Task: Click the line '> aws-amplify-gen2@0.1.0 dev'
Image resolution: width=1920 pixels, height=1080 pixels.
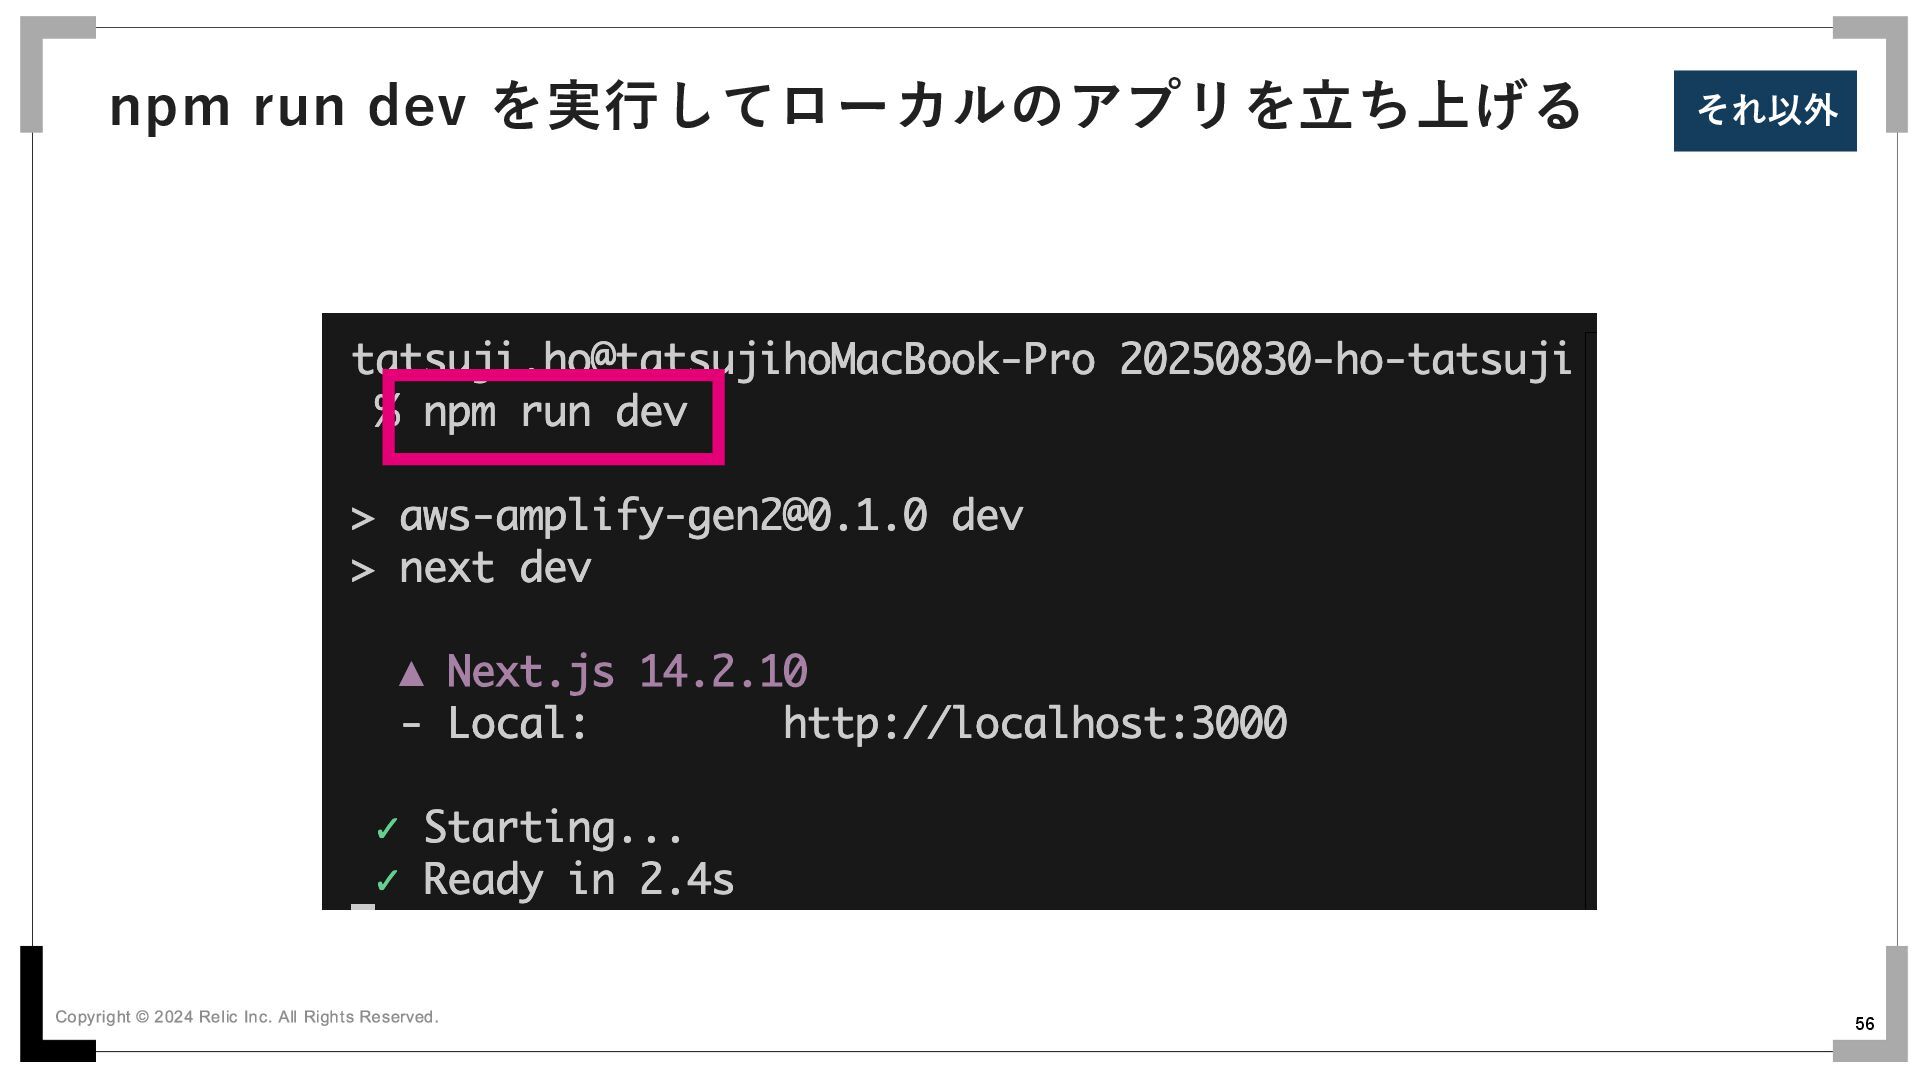Action: click(687, 516)
